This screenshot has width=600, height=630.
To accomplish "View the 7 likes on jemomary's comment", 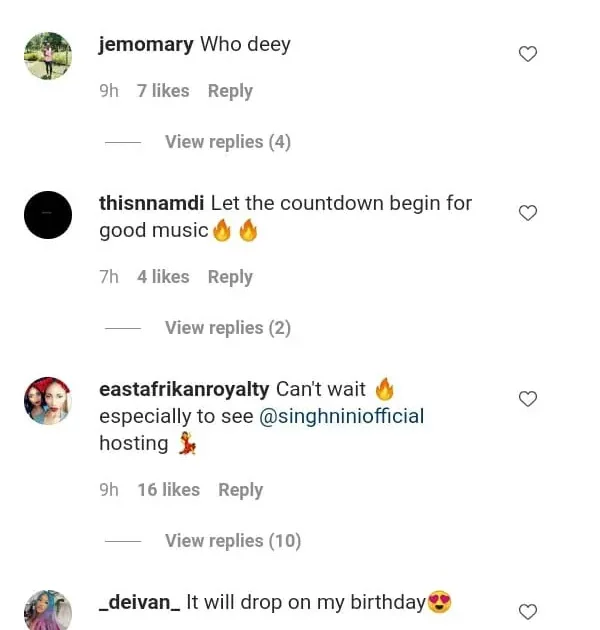I will (x=163, y=91).
